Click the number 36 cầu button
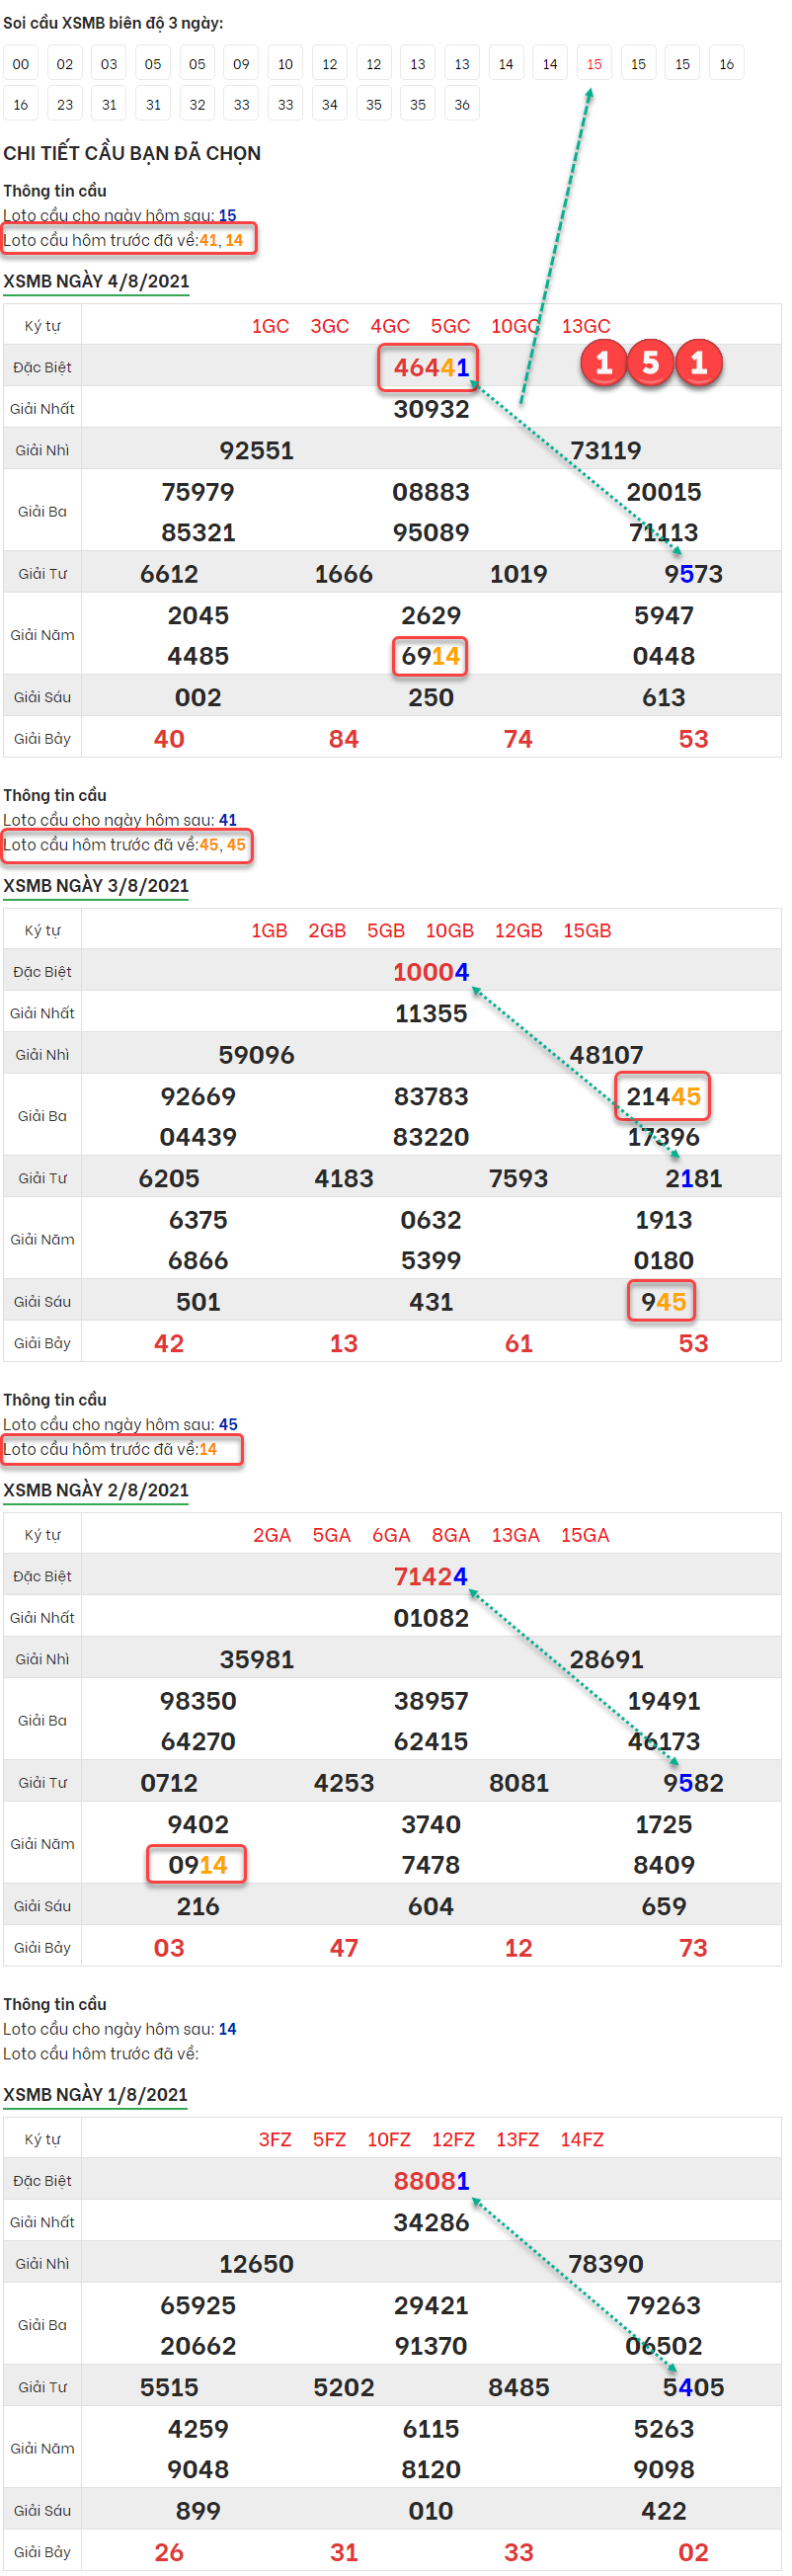Image resolution: width=792 pixels, height=2576 pixels. click(462, 104)
